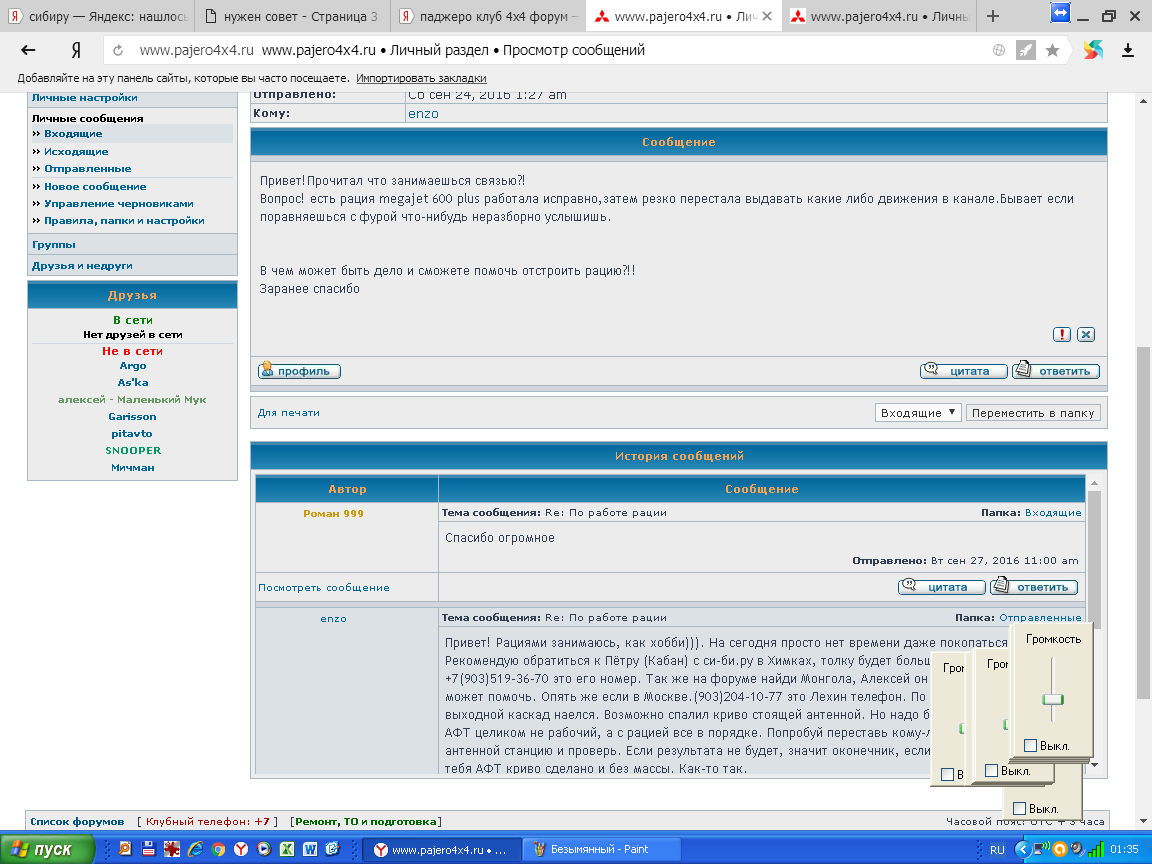Open the globe icon in the address bar
Screen dimensions: 1152x864
998,50
